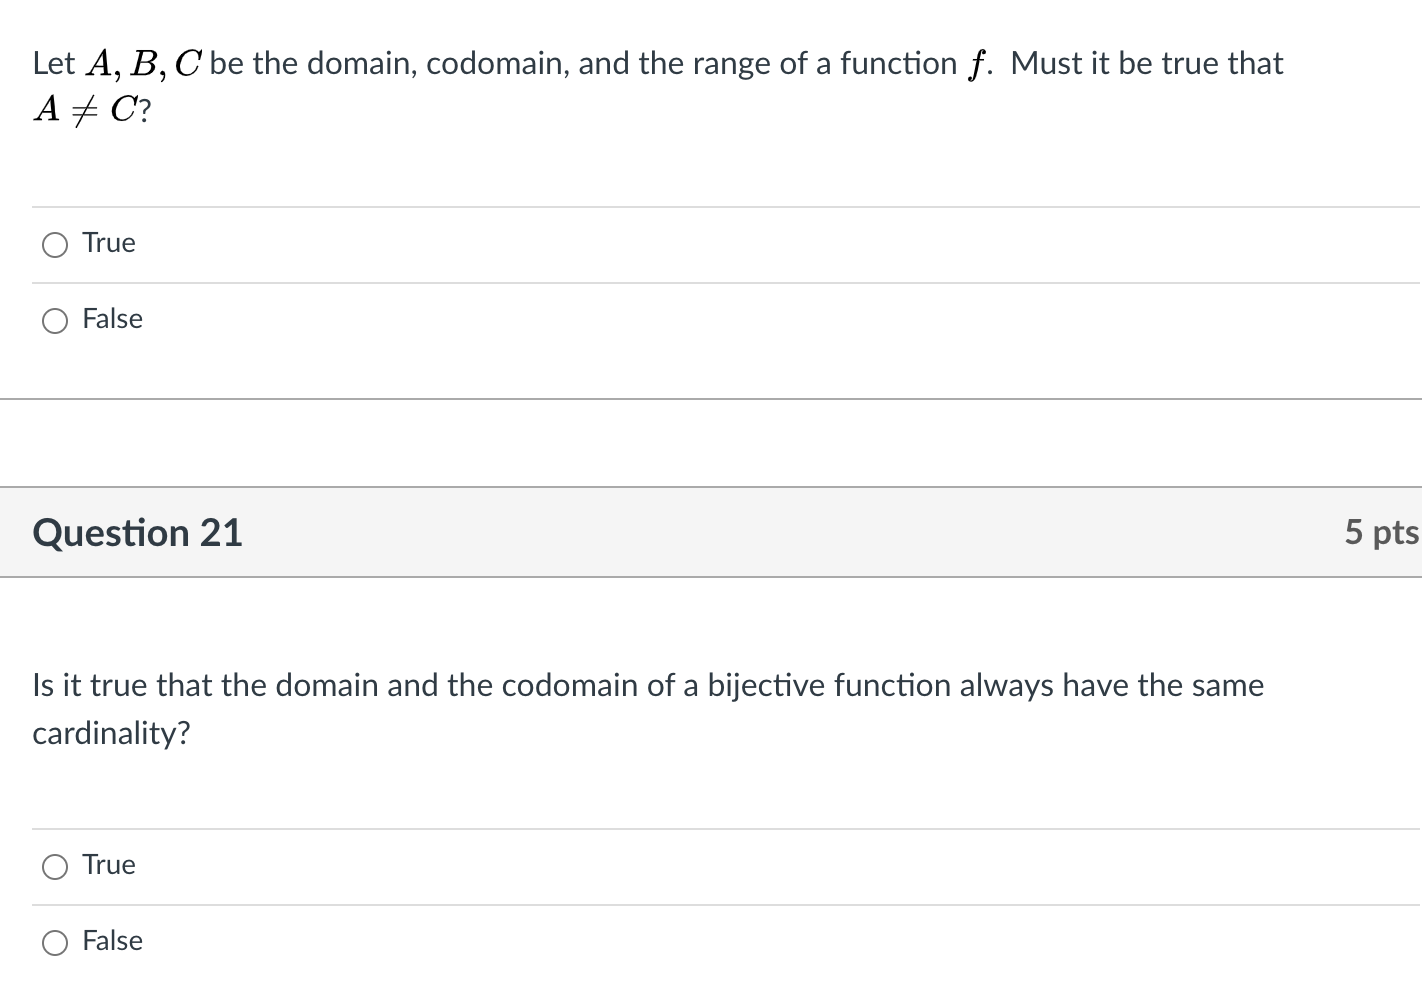The width and height of the screenshot is (1422, 1000).
Task: Select True for the bijective cardinality question
Action: pos(55,866)
